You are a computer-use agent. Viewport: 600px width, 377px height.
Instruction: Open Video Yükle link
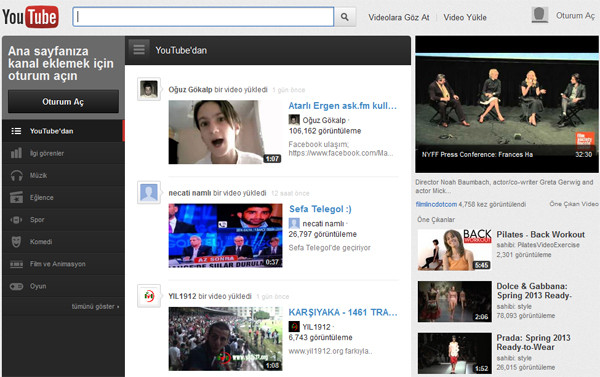465,17
